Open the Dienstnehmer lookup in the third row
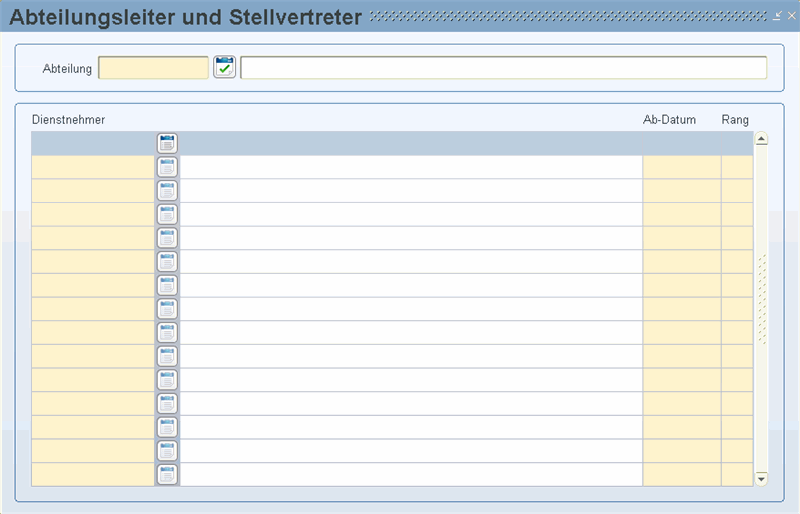The width and height of the screenshot is (800, 514). click(x=167, y=190)
